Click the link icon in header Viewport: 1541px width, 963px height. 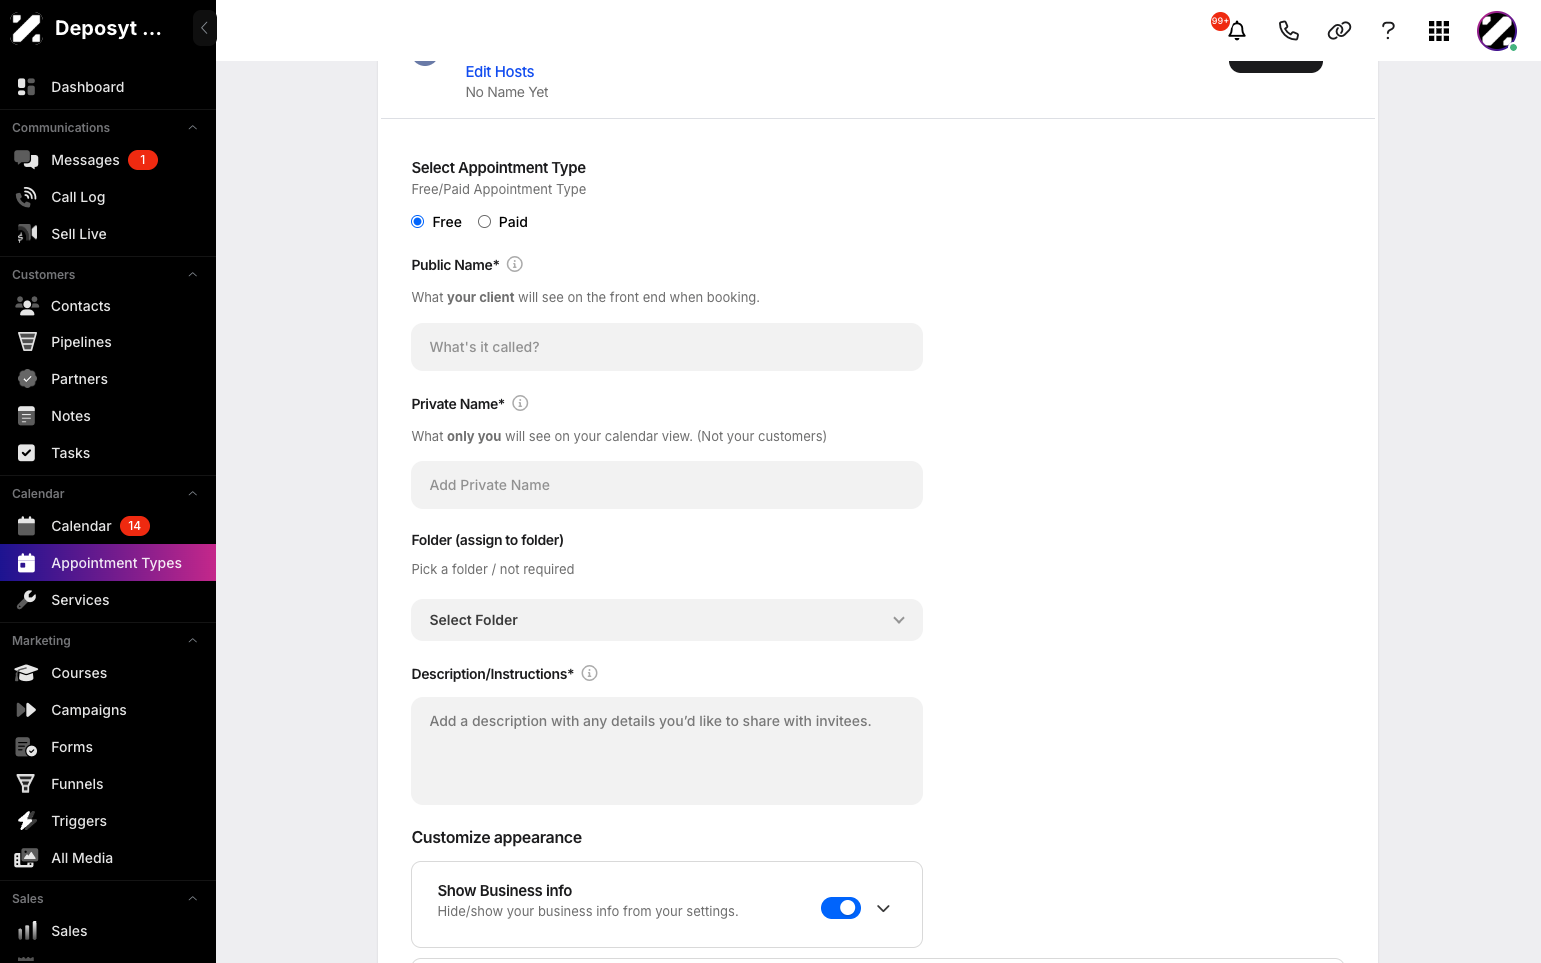coord(1339,31)
